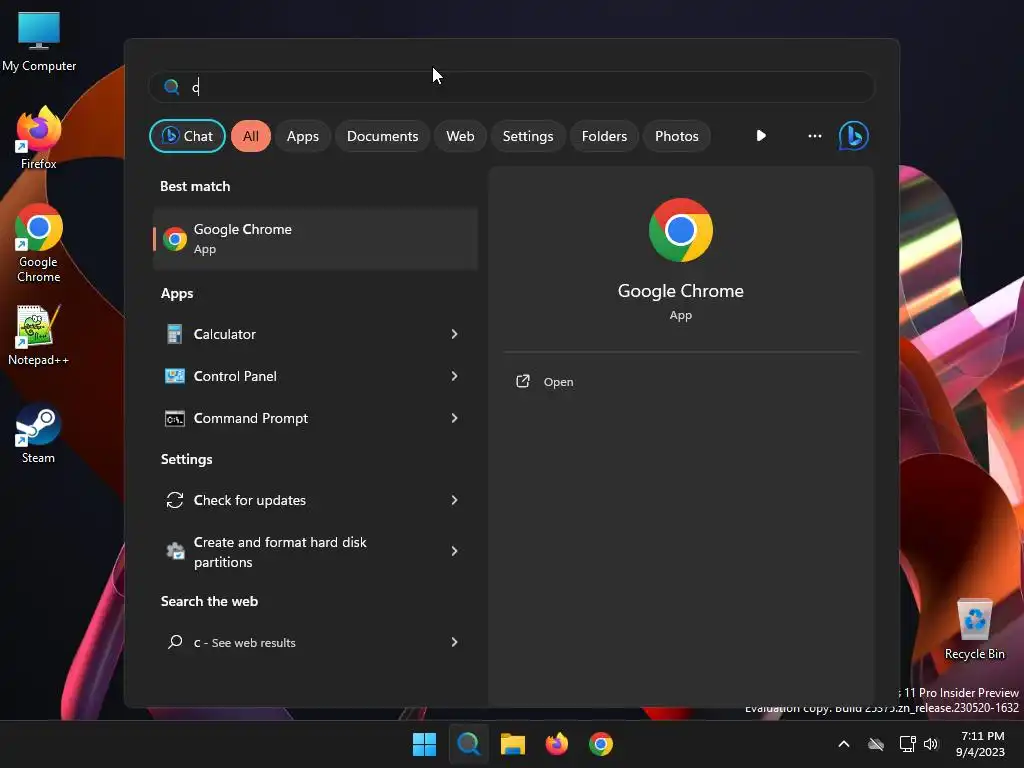Click the Control Panel icon

click(174, 376)
